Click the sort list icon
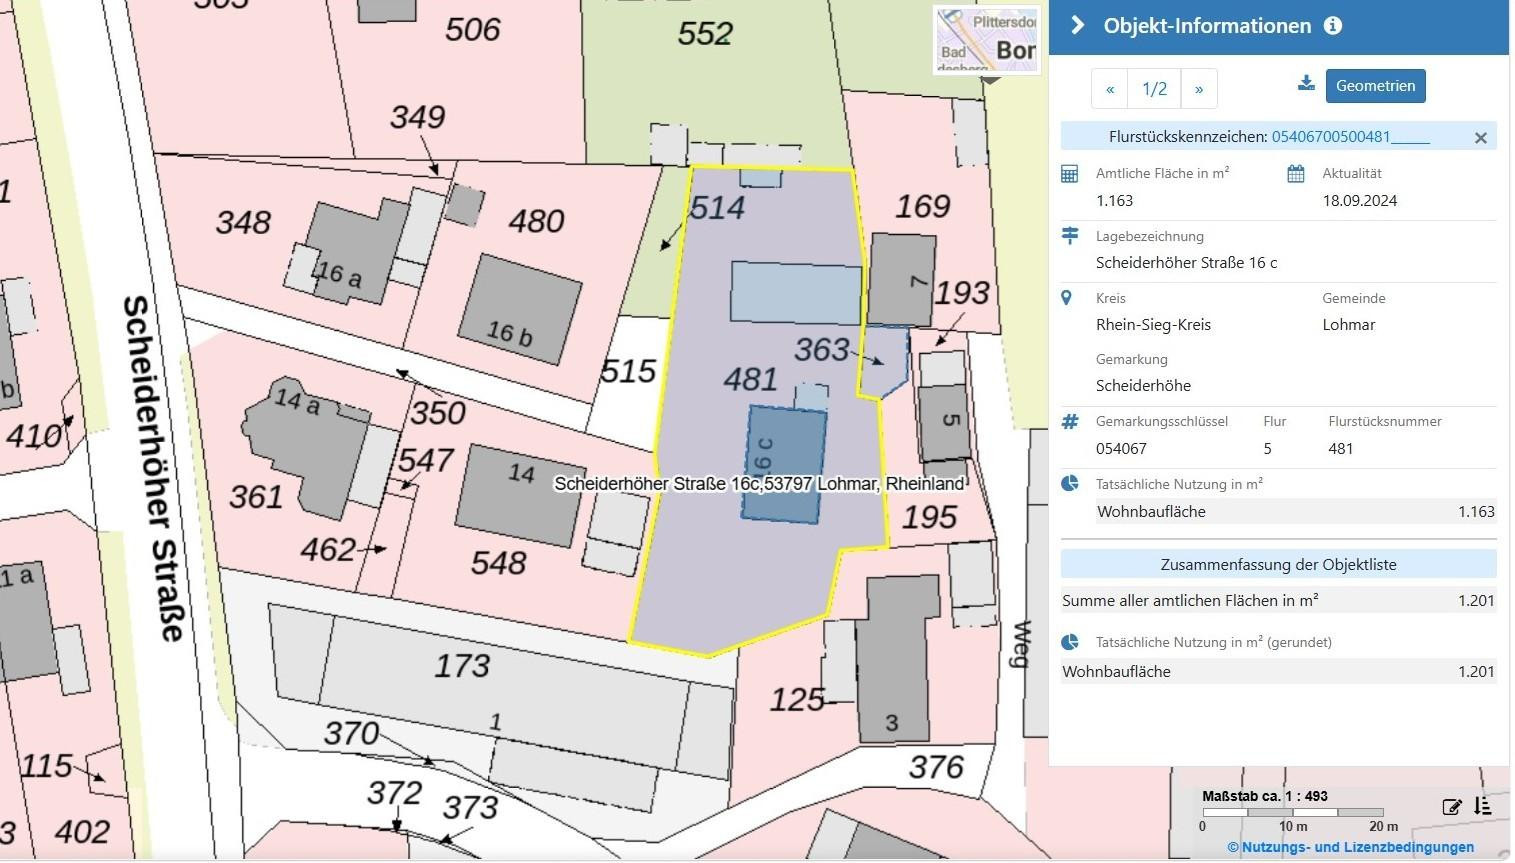 1482,806
